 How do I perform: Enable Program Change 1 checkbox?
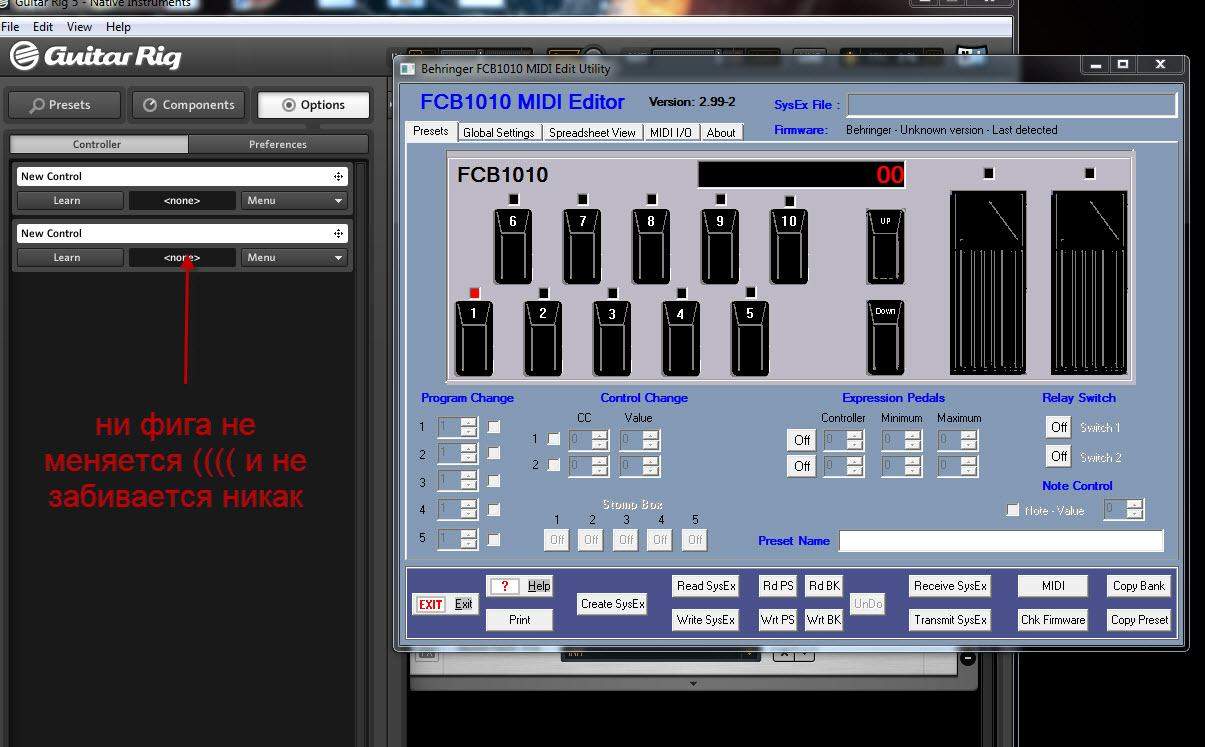pos(494,427)
